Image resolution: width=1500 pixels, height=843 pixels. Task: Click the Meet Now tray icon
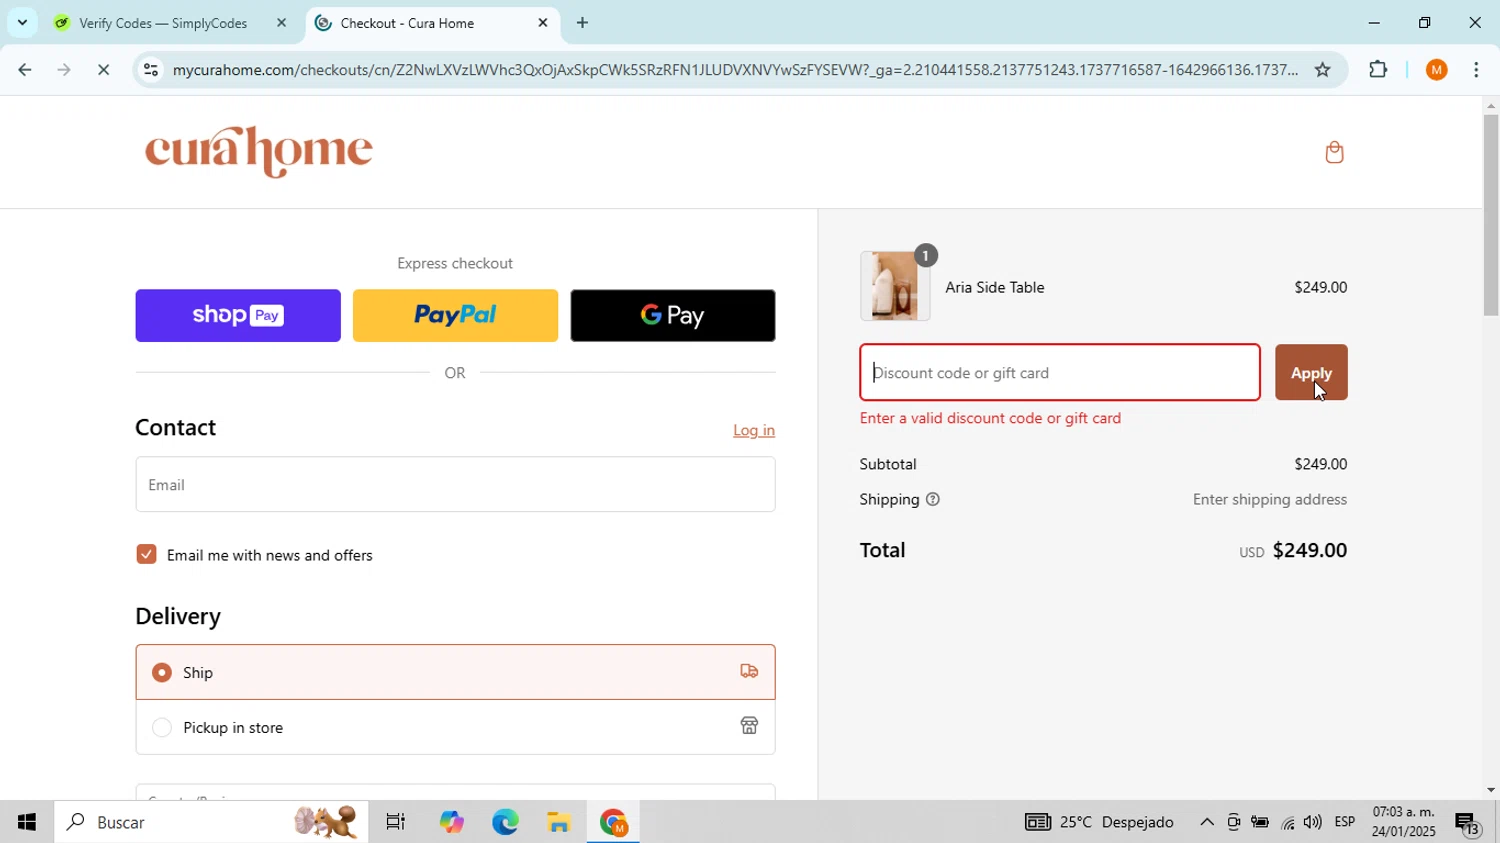1233,822
